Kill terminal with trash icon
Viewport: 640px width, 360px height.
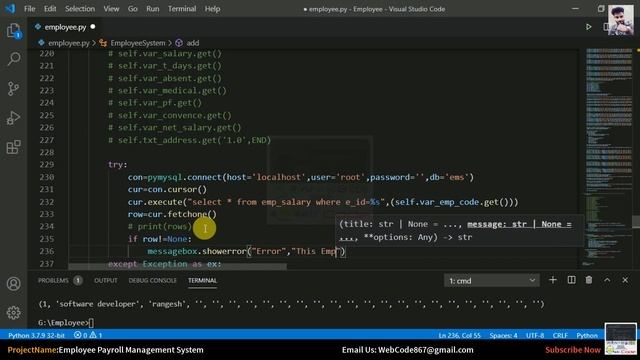click(x=589, y=280)
